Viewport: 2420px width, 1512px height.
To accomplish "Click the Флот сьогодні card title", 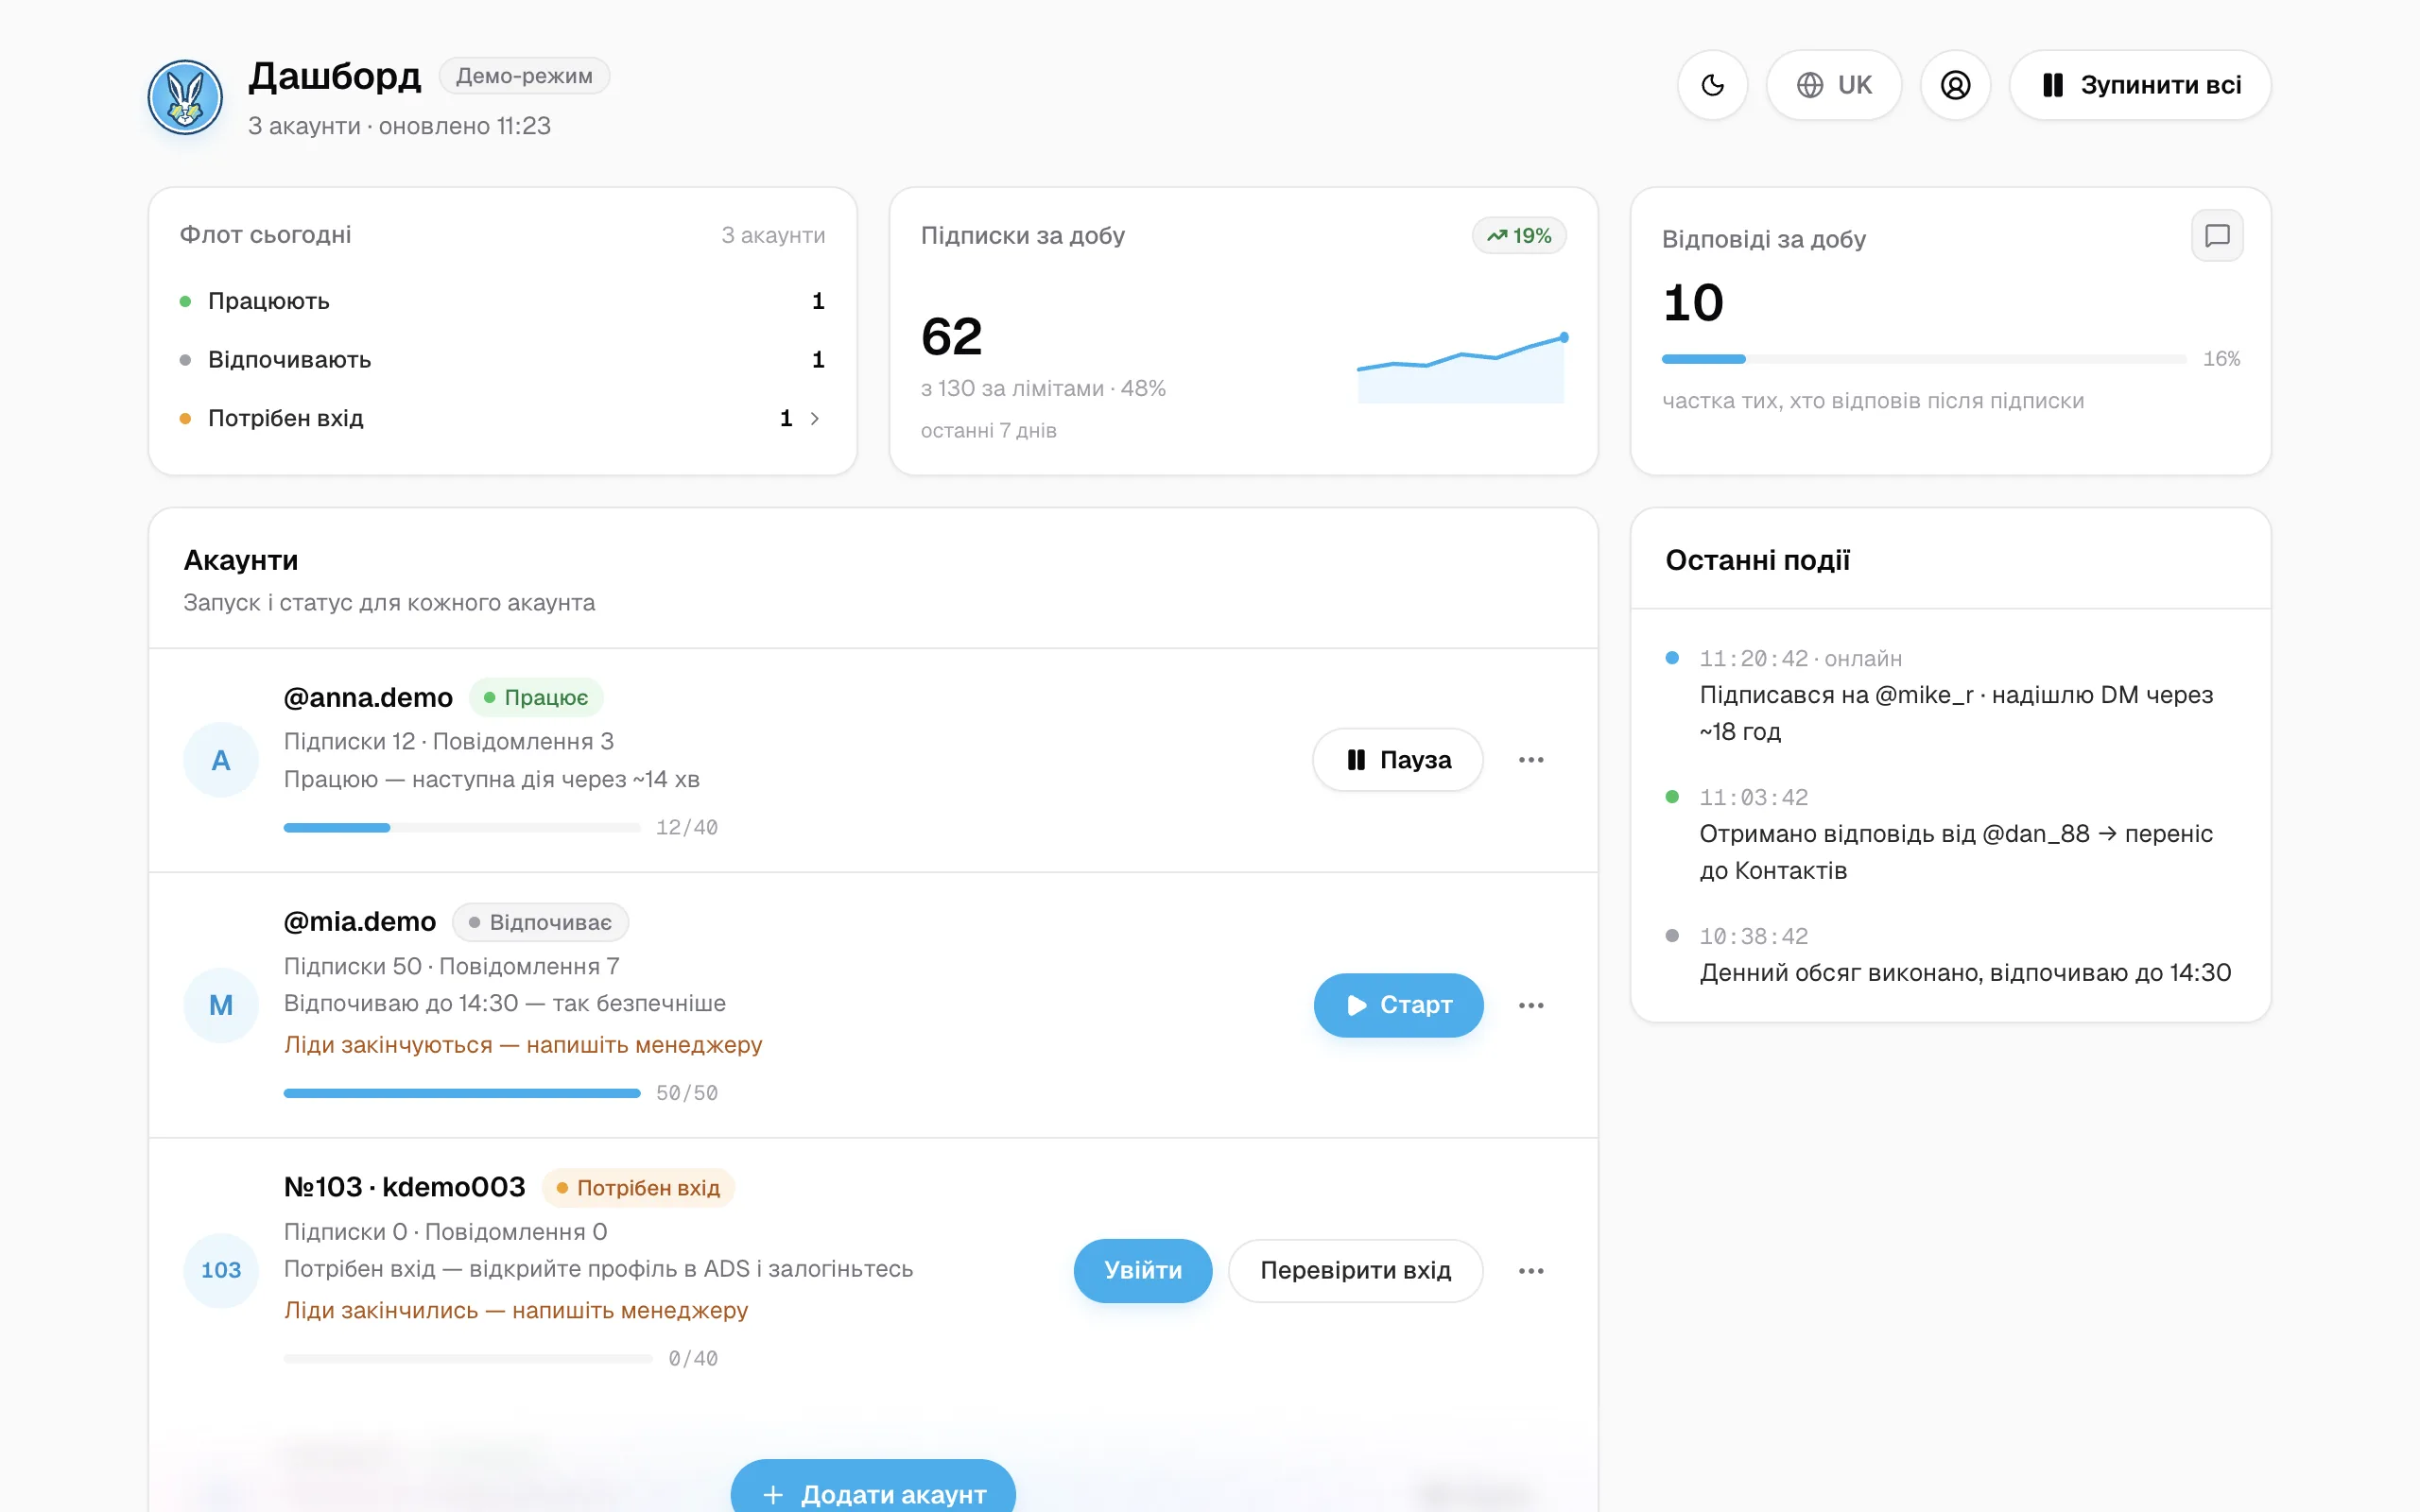I will pos(265,235).
